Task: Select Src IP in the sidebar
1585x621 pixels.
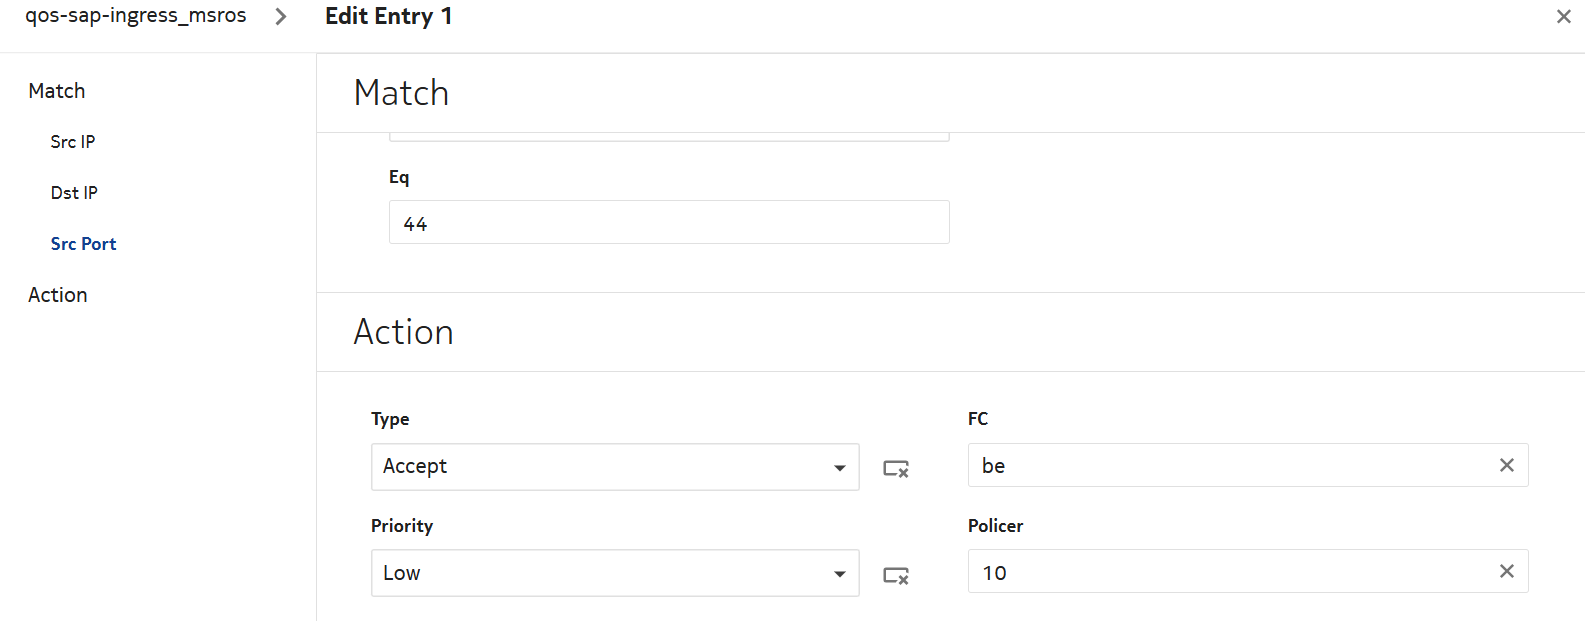Action: 73,142
